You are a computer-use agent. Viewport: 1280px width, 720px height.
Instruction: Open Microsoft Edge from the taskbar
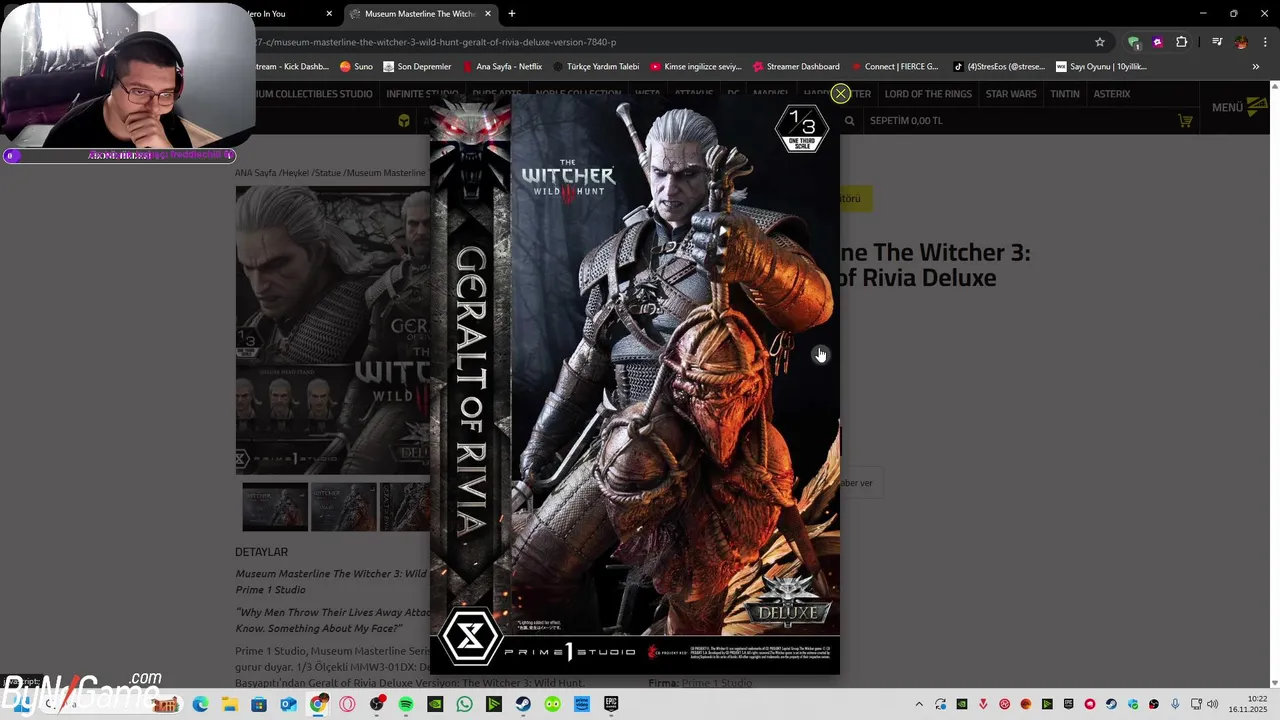[200, 704]
